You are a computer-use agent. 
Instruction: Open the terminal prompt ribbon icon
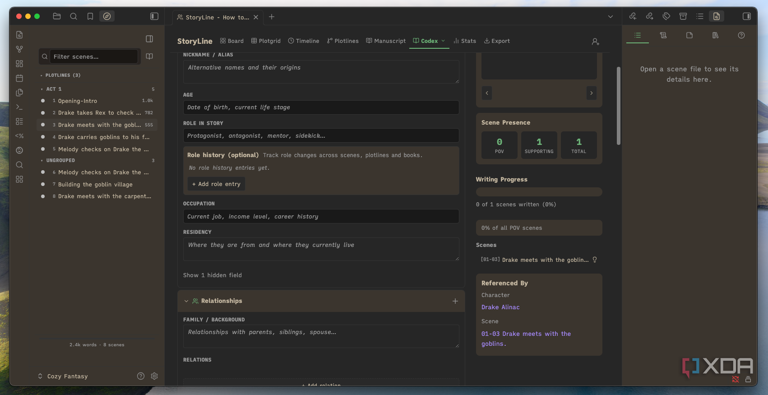click(19, 107)
